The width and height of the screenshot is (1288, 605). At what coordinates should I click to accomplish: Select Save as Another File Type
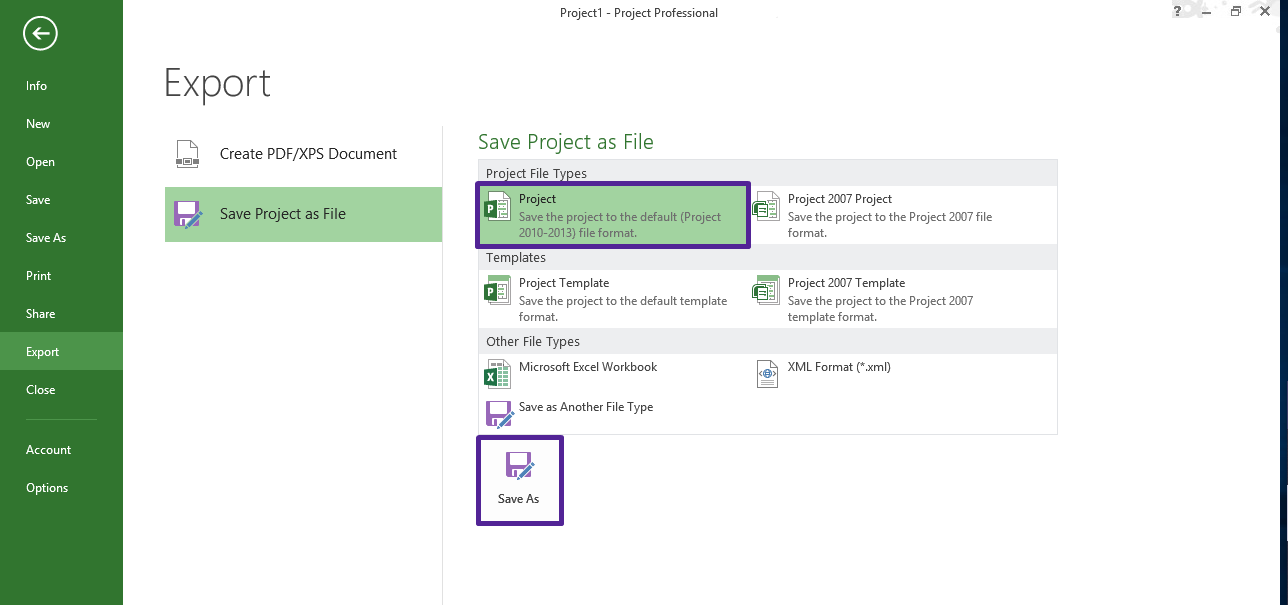point(613,414)
